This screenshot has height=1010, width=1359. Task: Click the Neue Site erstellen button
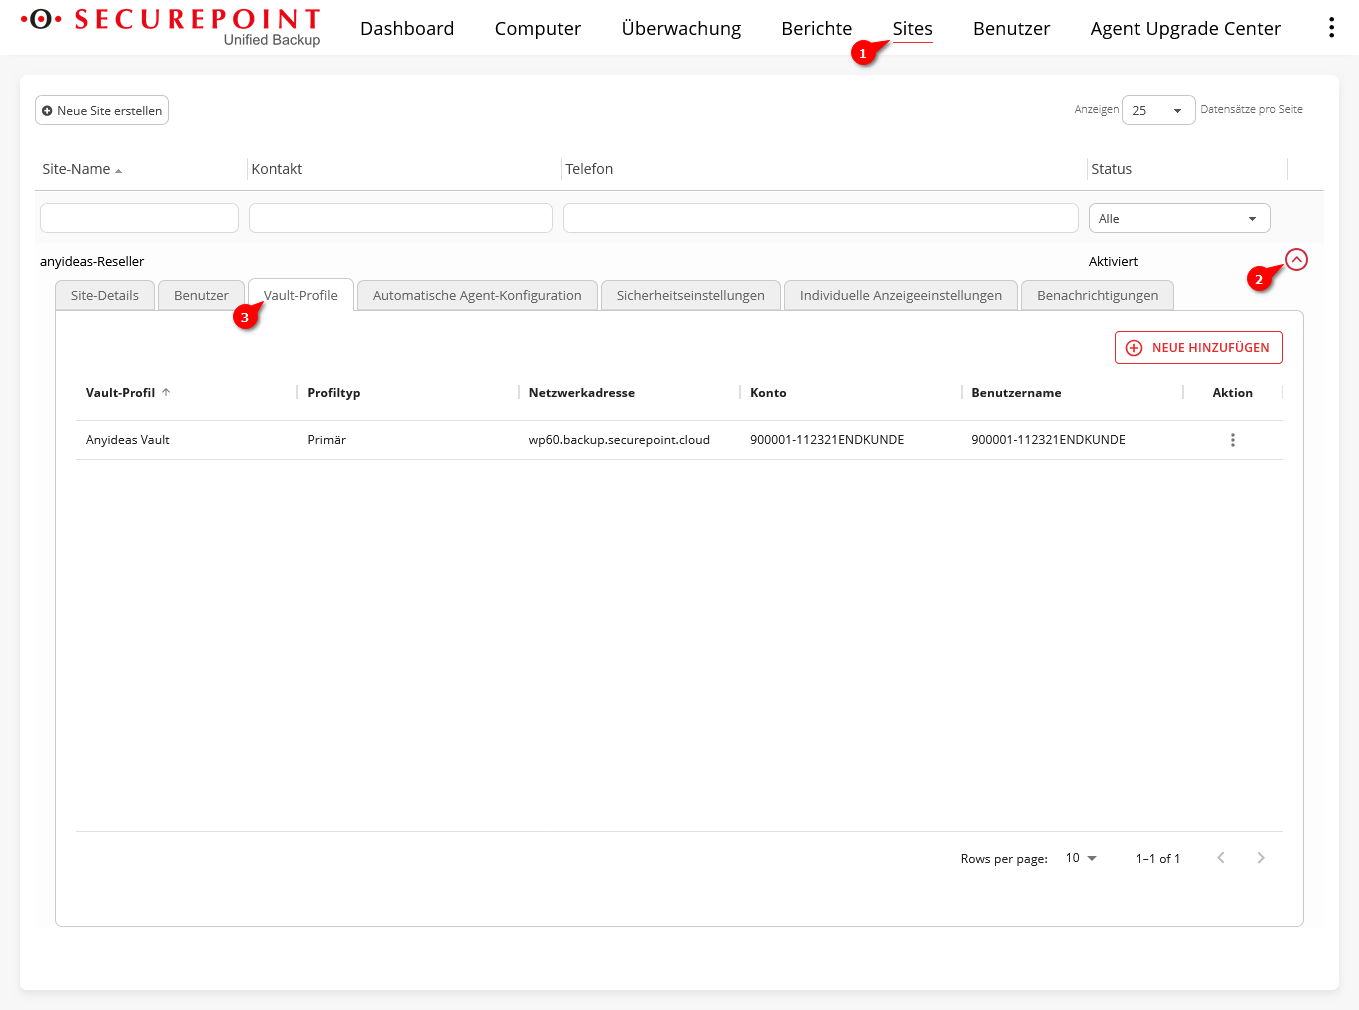(102, 110)
